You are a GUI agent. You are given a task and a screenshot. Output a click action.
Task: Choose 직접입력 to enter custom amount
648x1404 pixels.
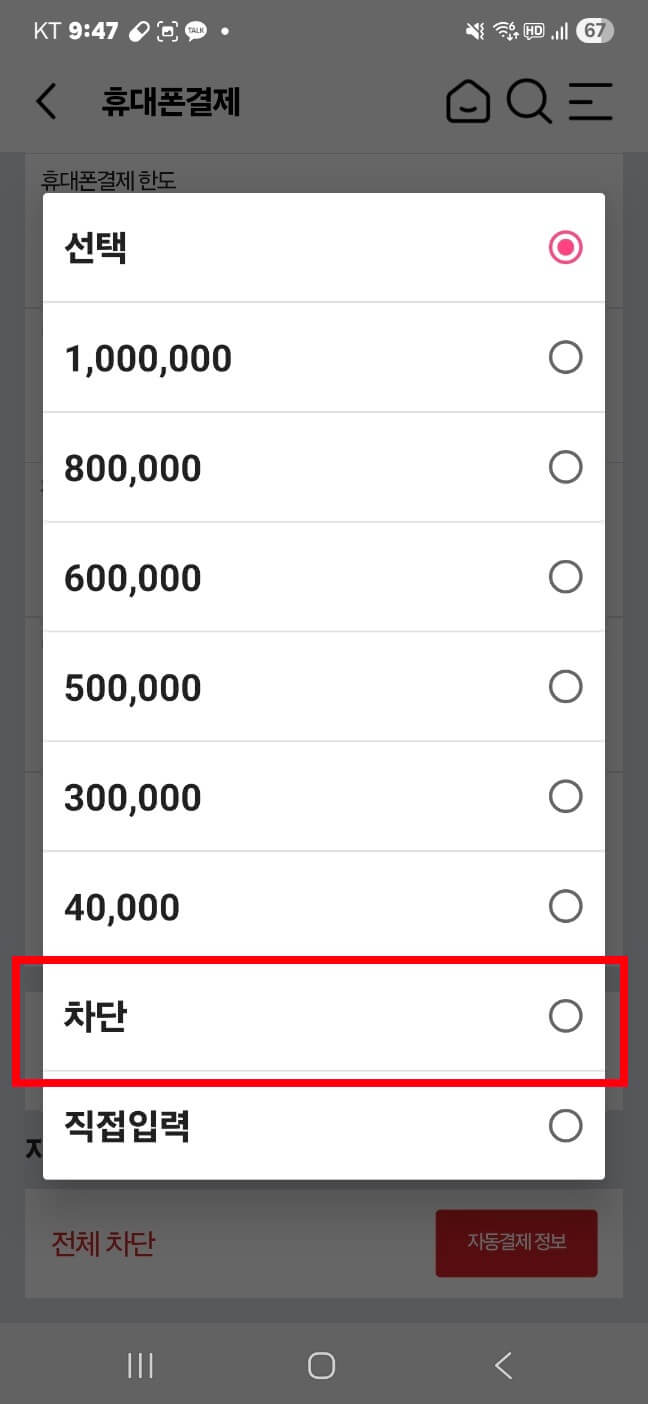coord(566,1126)
